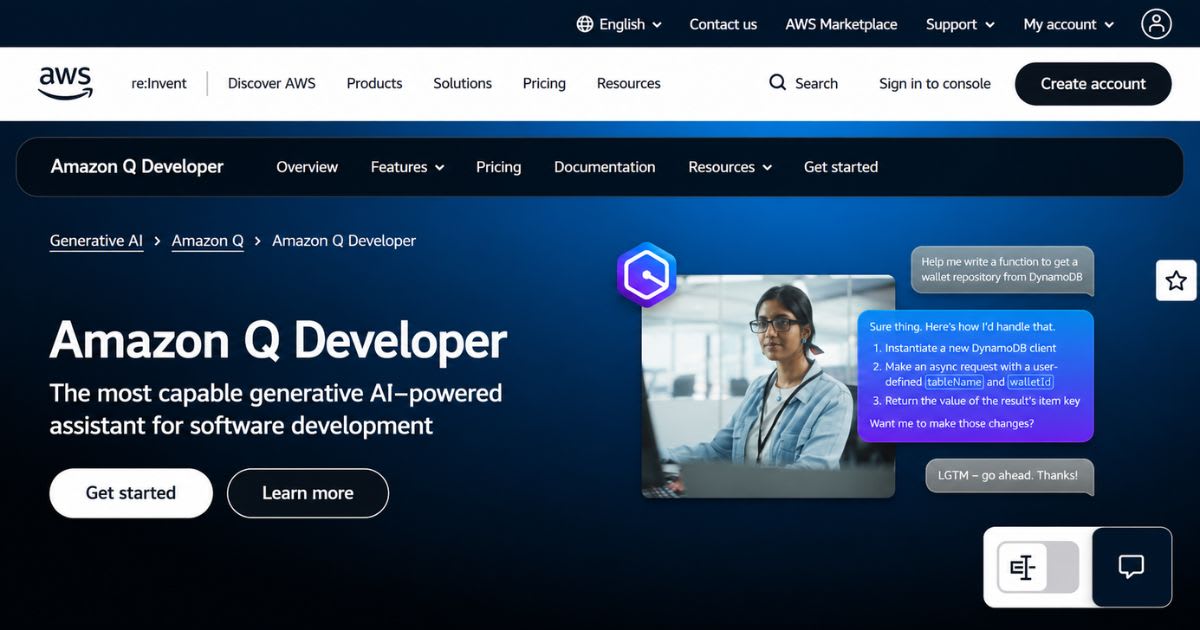The height and width of the screenshot is (630, 1200).
Task: Click the Contact us link
Action: click(x=723, y=24)
